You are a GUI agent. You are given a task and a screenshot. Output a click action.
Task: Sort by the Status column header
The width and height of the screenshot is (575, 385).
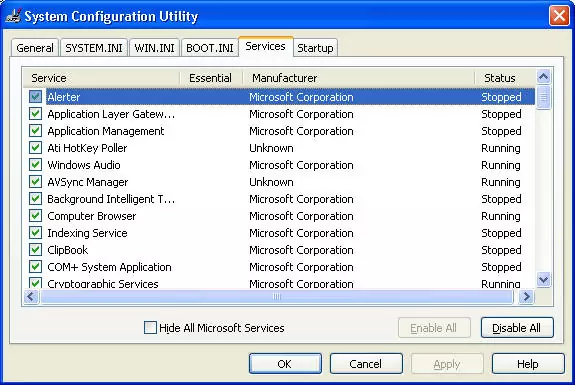[x=505, y=78]
